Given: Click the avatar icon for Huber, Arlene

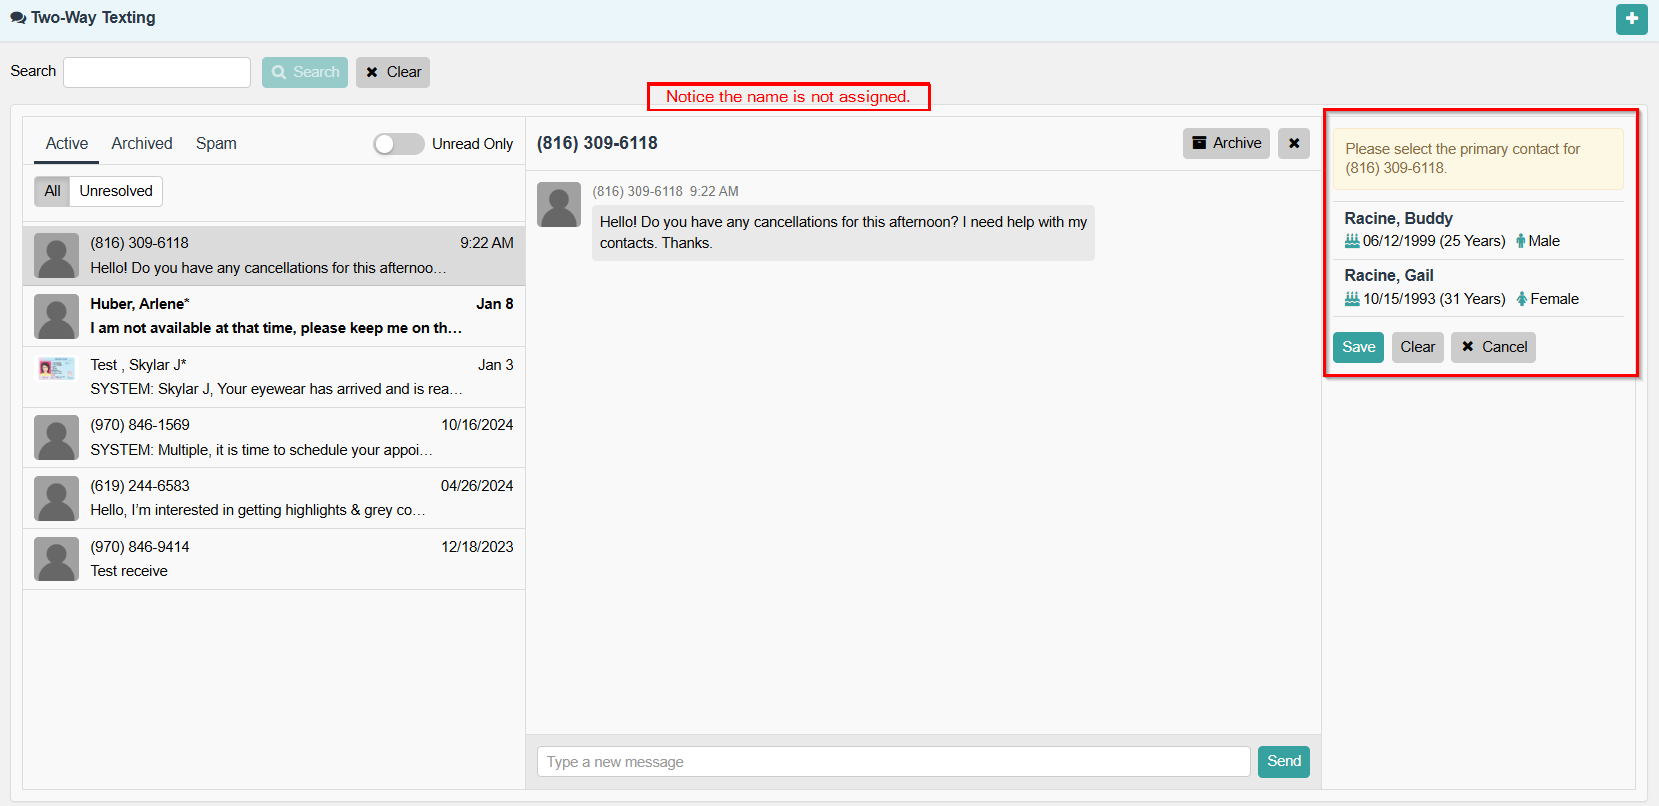Looking at the screenshot, I should coord(56,316).
